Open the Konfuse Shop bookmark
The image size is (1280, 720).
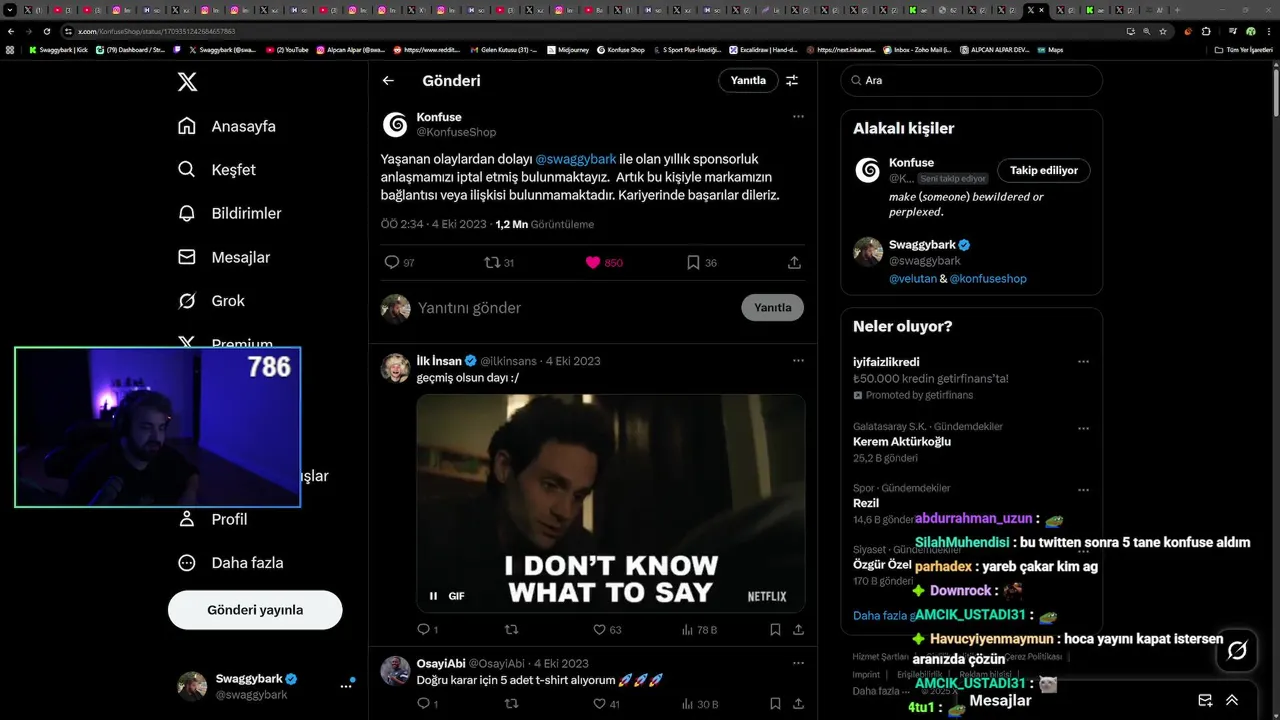pos(621,49)
